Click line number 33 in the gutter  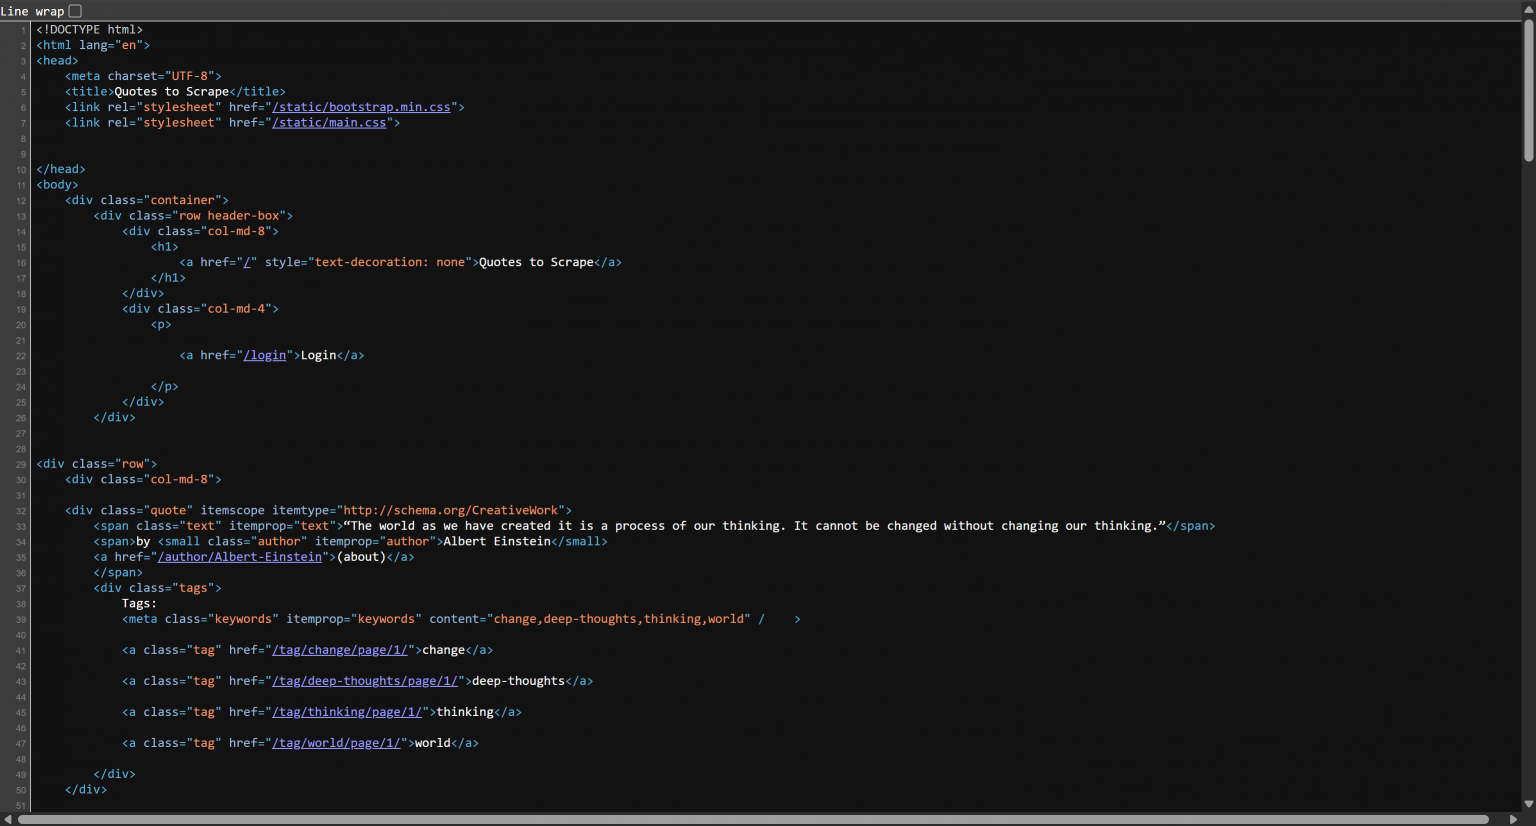(20, 525)
